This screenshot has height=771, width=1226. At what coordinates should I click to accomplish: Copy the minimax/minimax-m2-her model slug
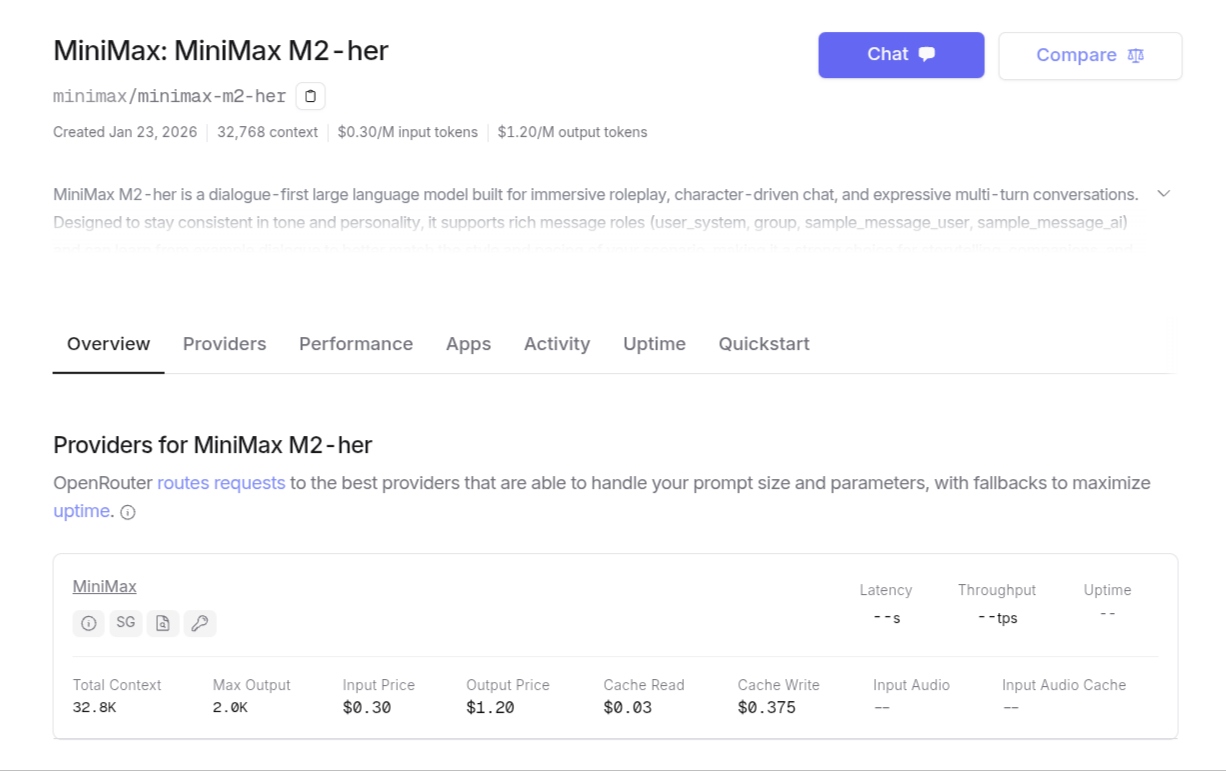310,96
